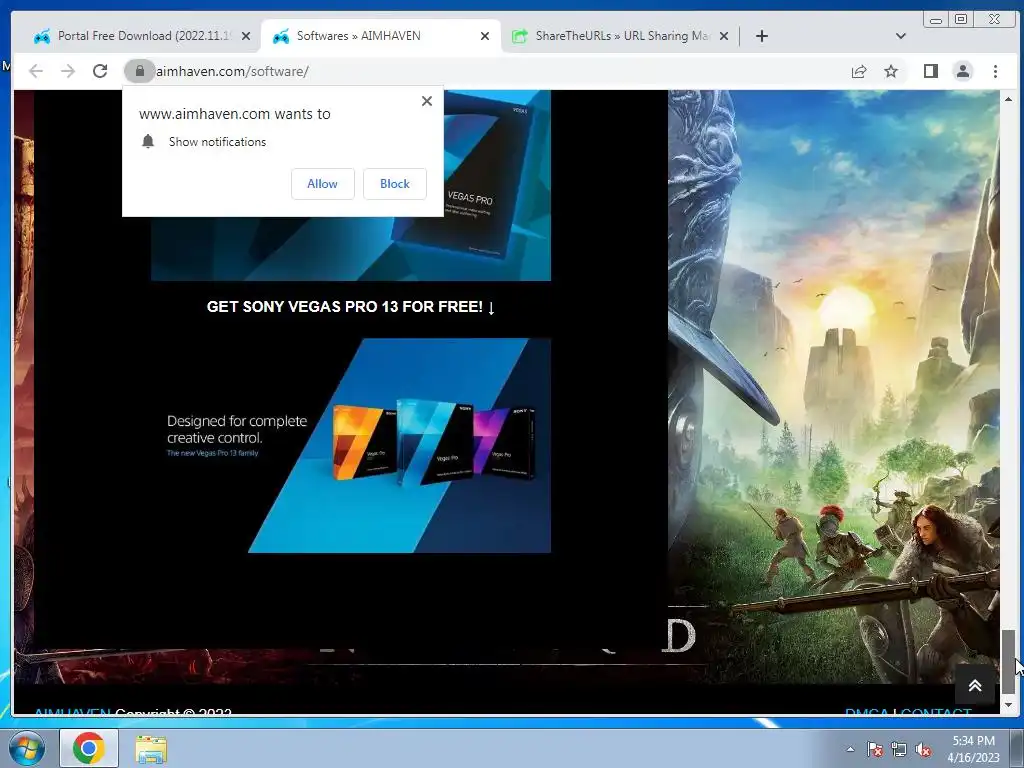Click the browser forward arrow
This screenshot has height=768, width=1024.
click(68, 71)
